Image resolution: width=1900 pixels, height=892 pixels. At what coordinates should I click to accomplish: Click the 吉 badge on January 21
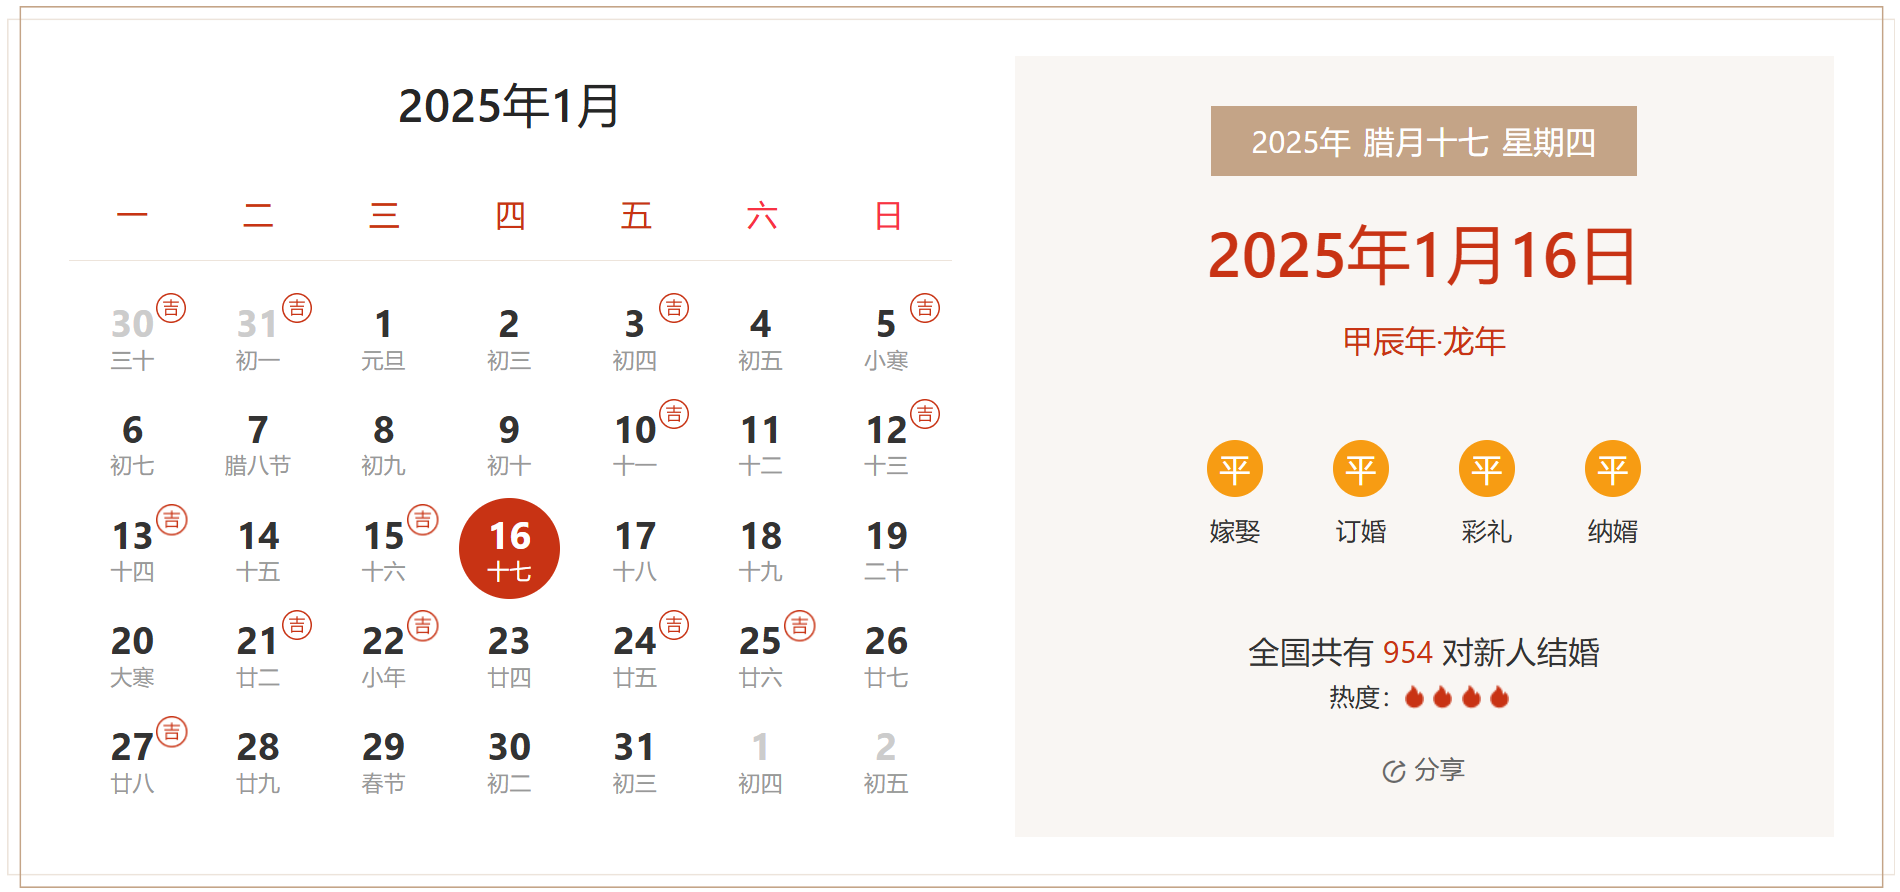click(x=297, y=626)
